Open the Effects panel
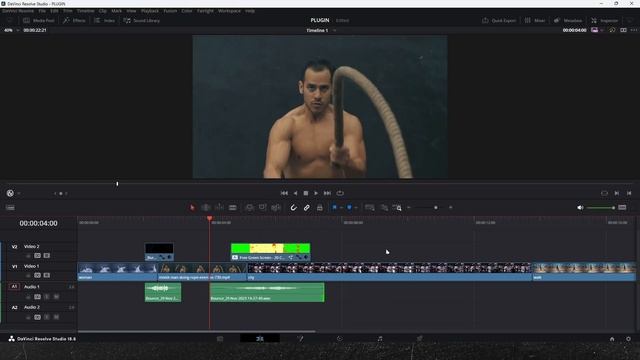The height and width of the screenshot is (360, 640). pyautogui.click(x=74, y=20)
